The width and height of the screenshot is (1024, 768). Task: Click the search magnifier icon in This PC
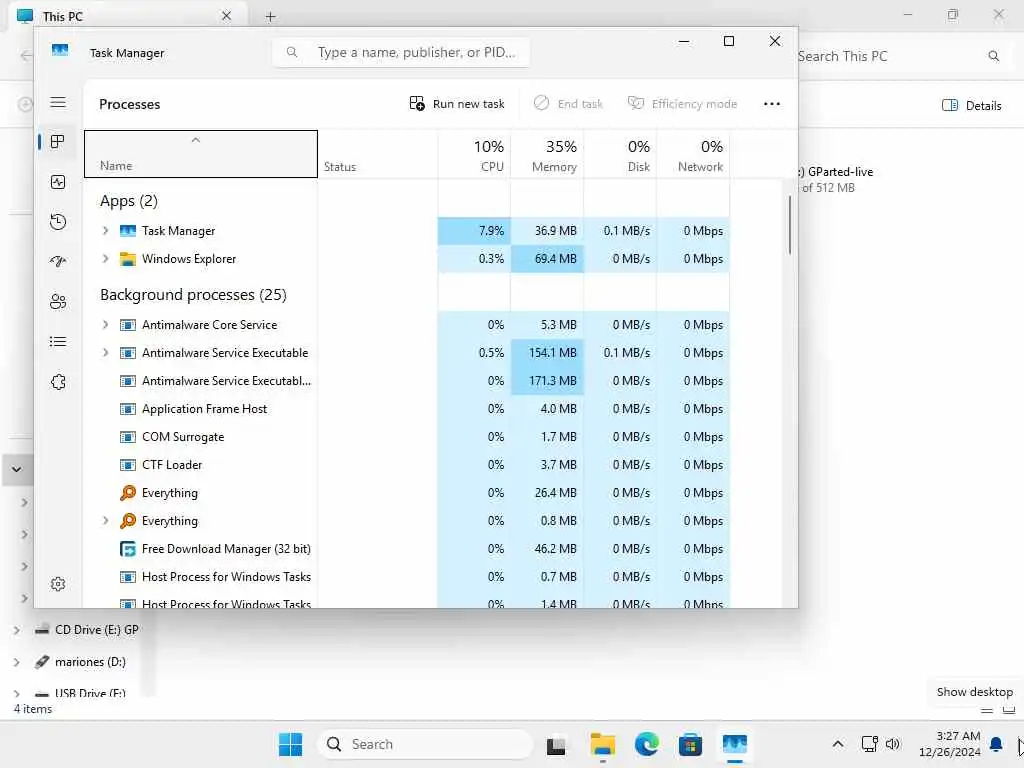click(x=994, y=56)
